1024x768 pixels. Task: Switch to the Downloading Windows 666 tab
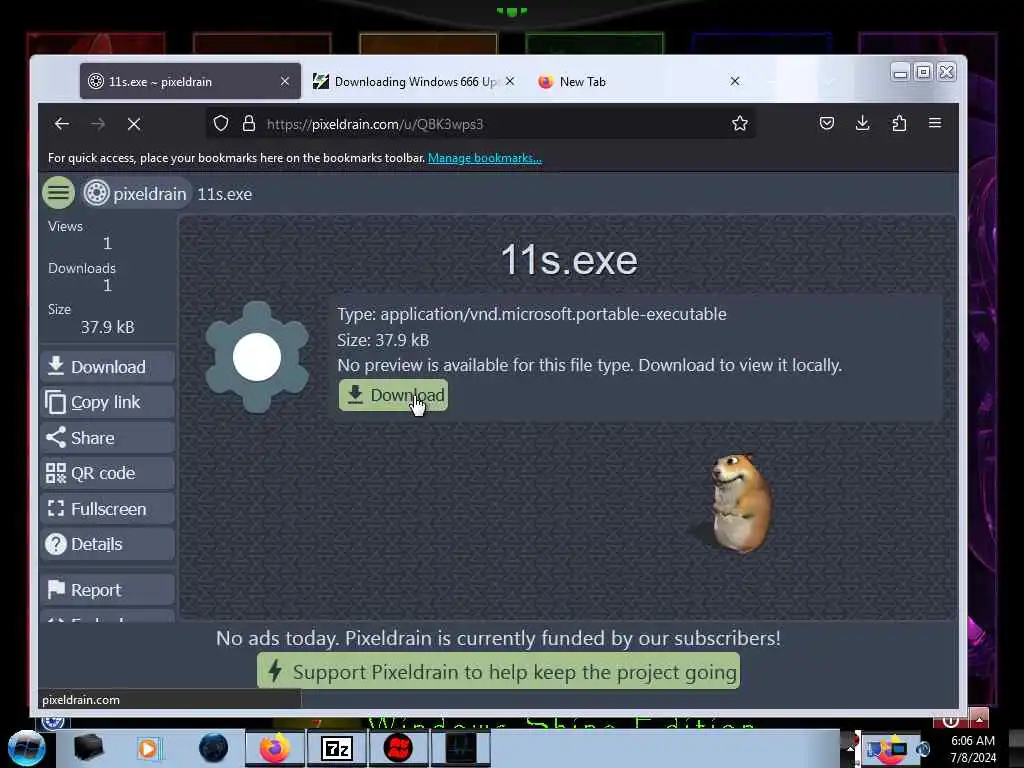coord(414,82)
